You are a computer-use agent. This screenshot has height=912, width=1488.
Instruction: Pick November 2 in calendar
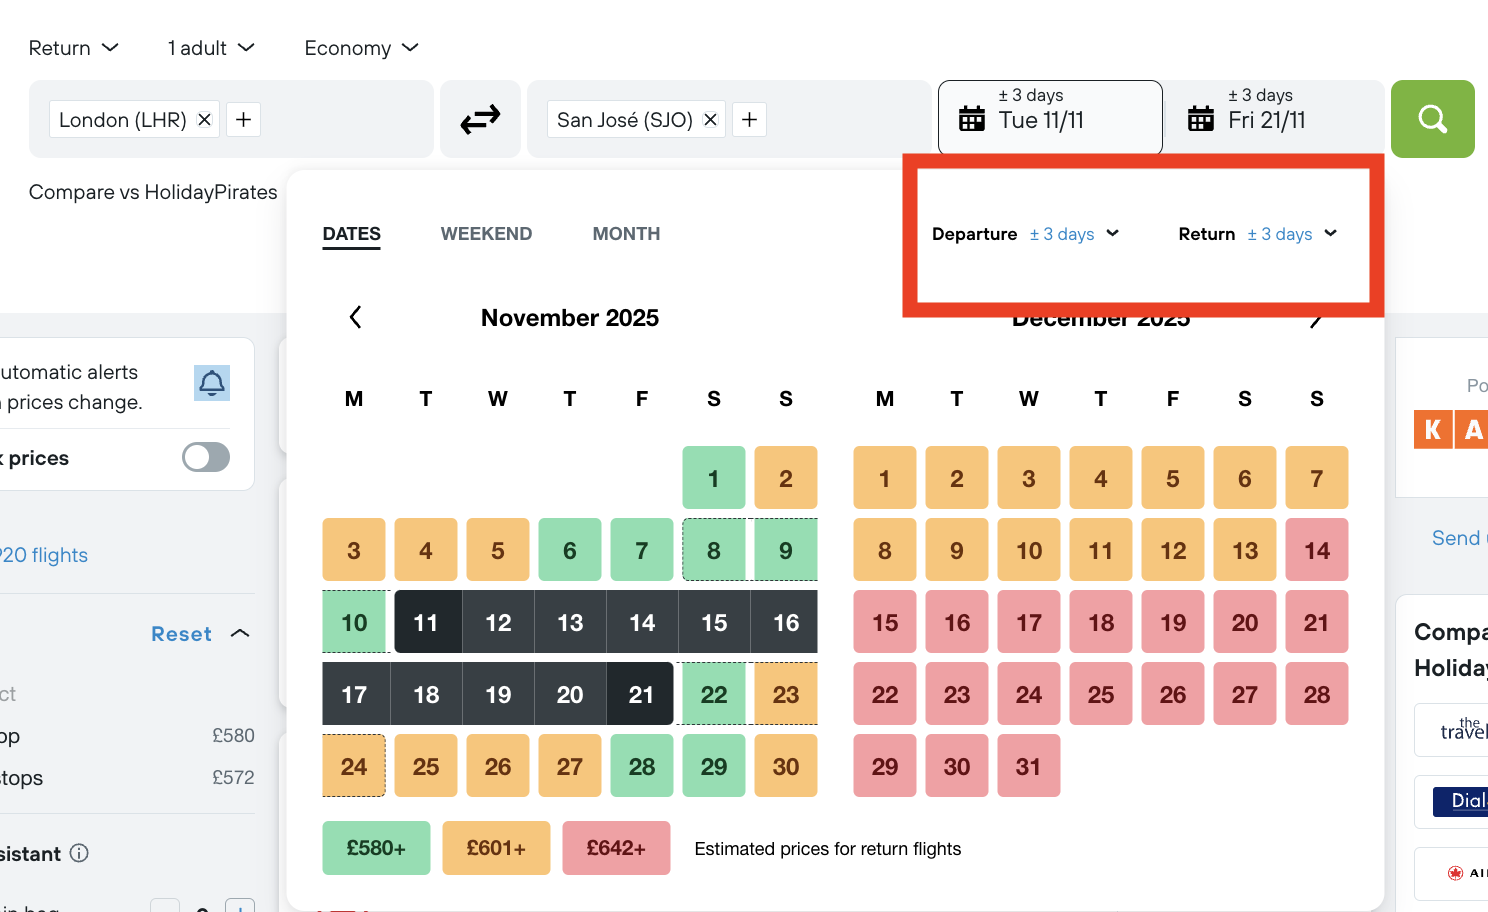pos(786,478)
